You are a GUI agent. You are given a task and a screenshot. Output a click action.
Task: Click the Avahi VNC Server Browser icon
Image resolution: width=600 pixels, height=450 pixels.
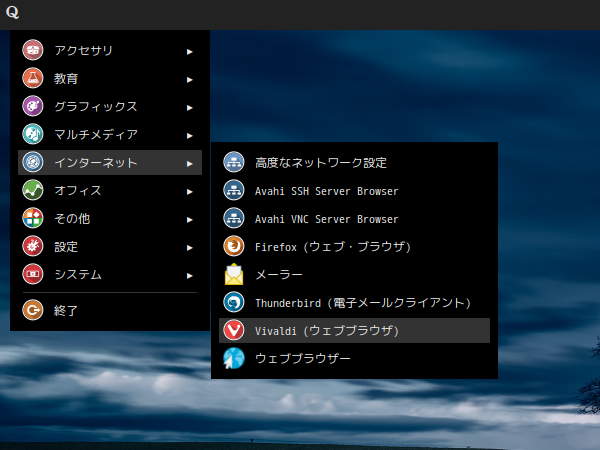pos(234,218)
